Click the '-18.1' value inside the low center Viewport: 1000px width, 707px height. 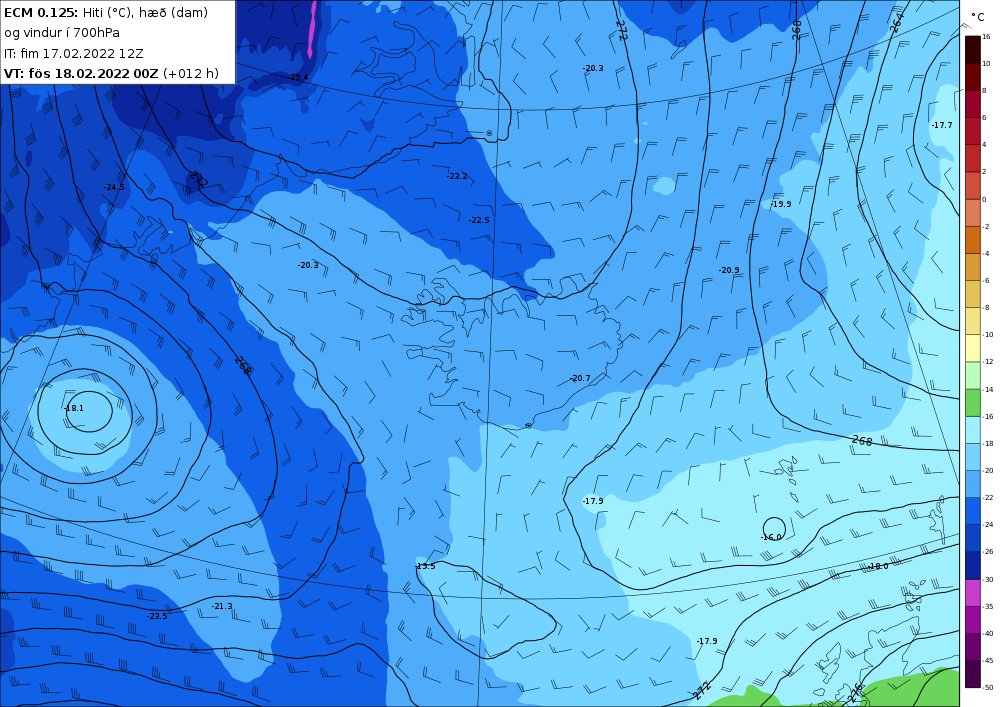pyautogui.click(x=74, y=409)
